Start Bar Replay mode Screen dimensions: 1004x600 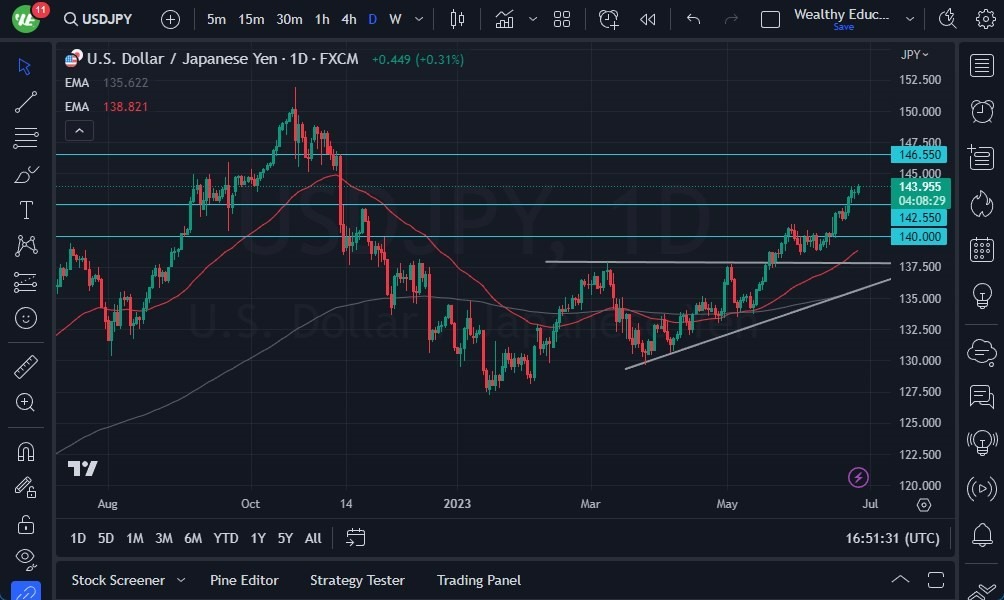(647, 18)
